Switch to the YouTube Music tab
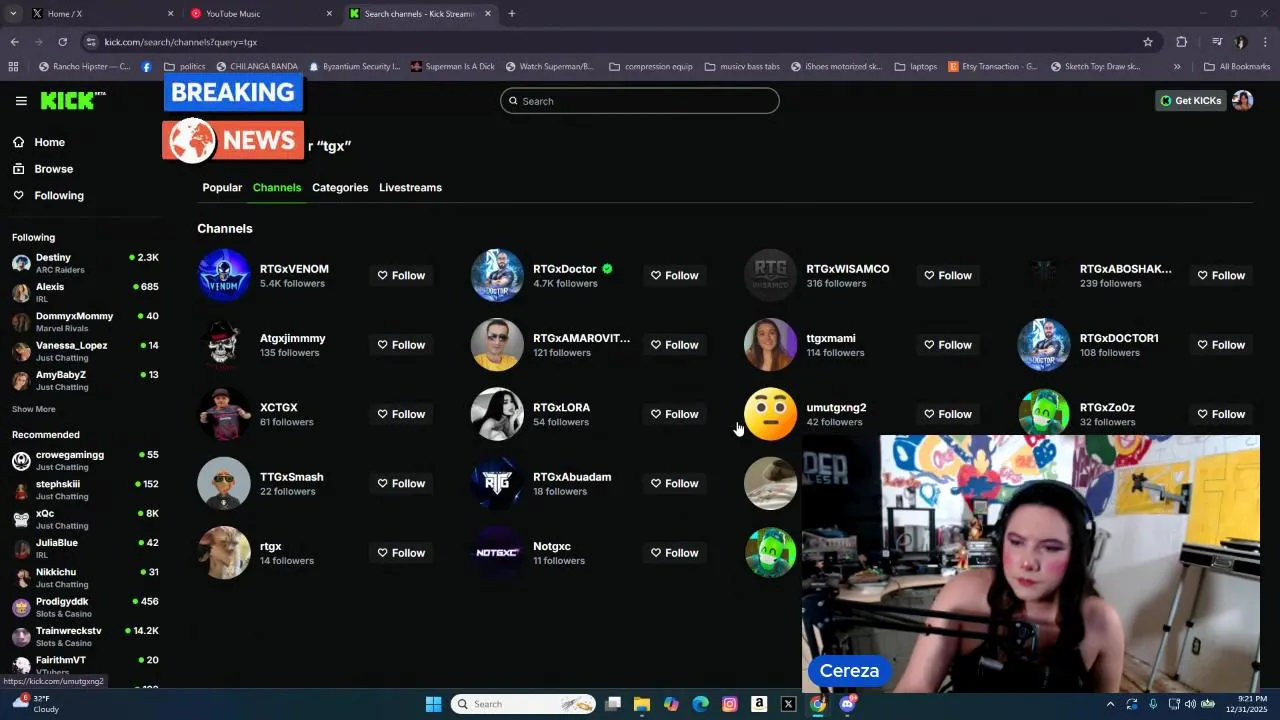This screenshot has height=720, width=1280. 262,14
